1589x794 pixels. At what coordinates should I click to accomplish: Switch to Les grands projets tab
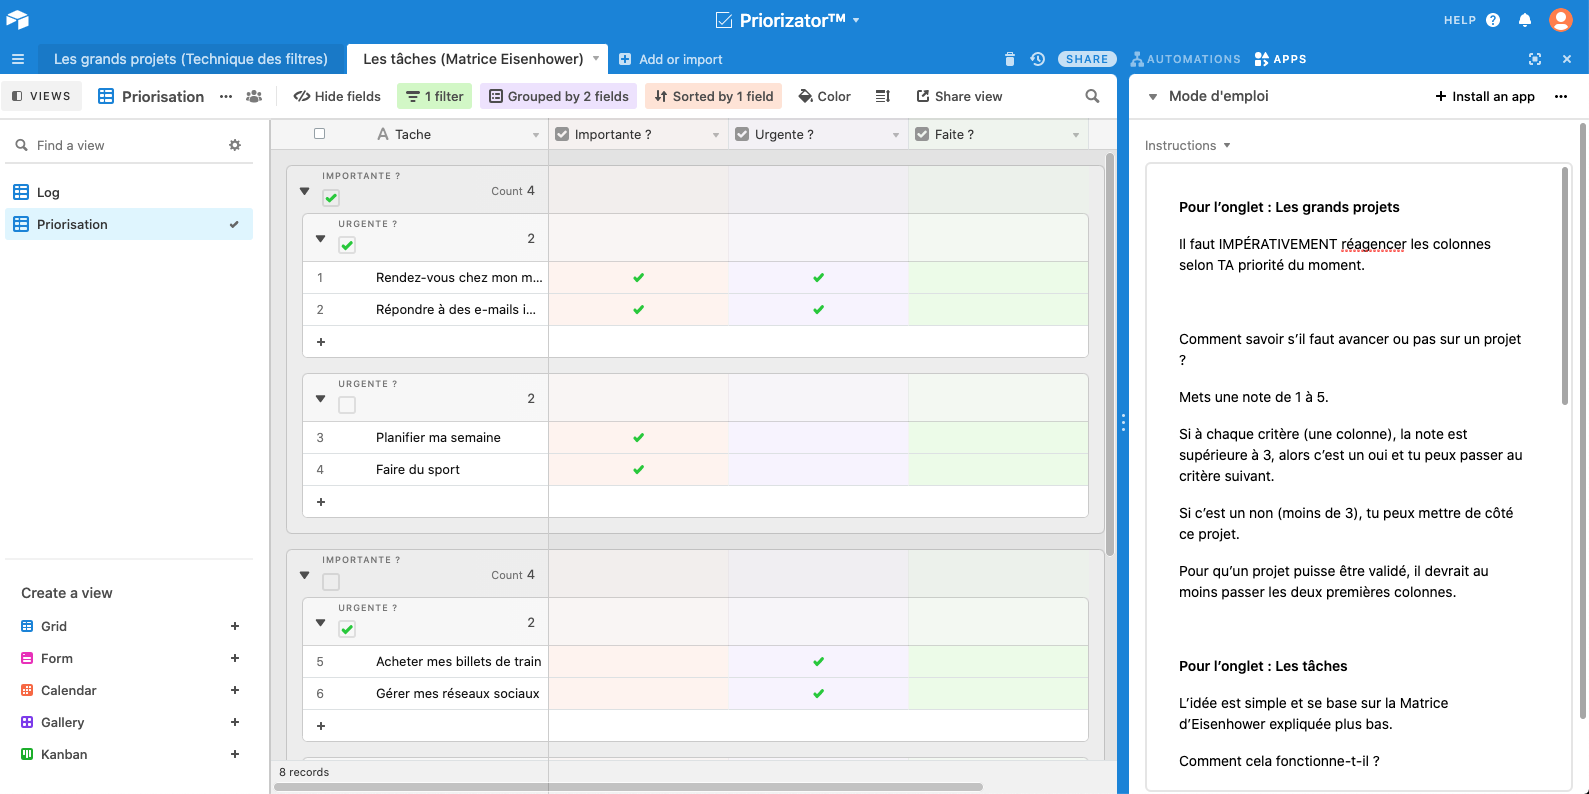pos(191,59)
